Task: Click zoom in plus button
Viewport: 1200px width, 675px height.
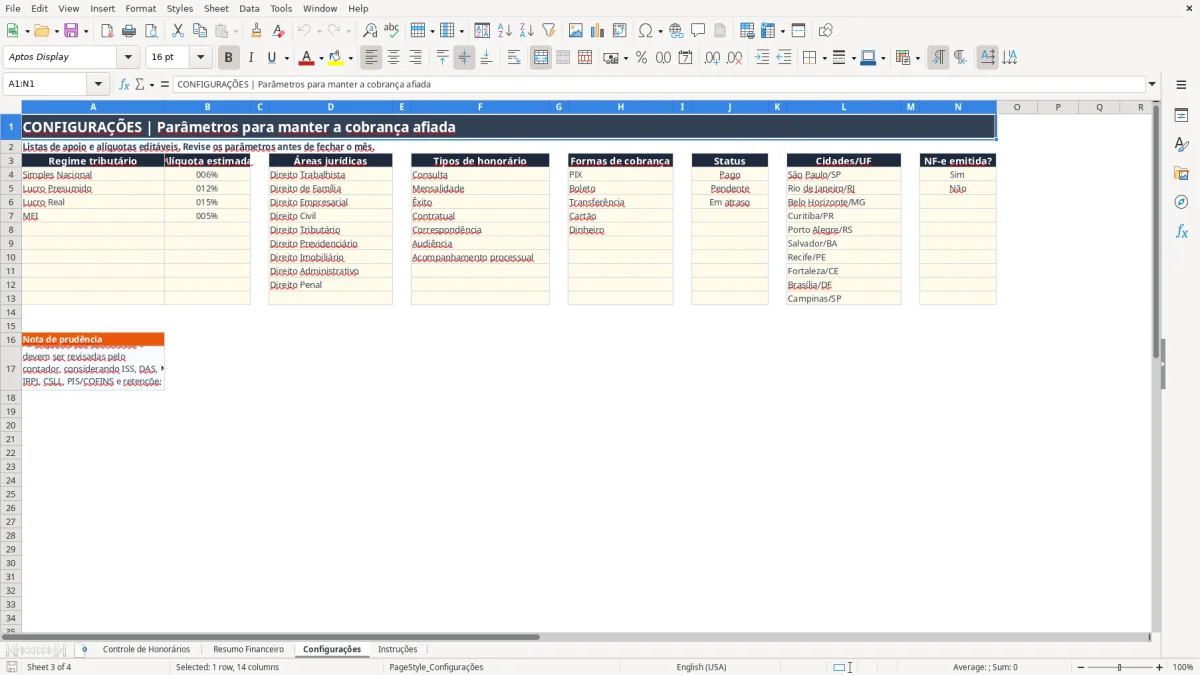Action: (x=1159, y=667)
